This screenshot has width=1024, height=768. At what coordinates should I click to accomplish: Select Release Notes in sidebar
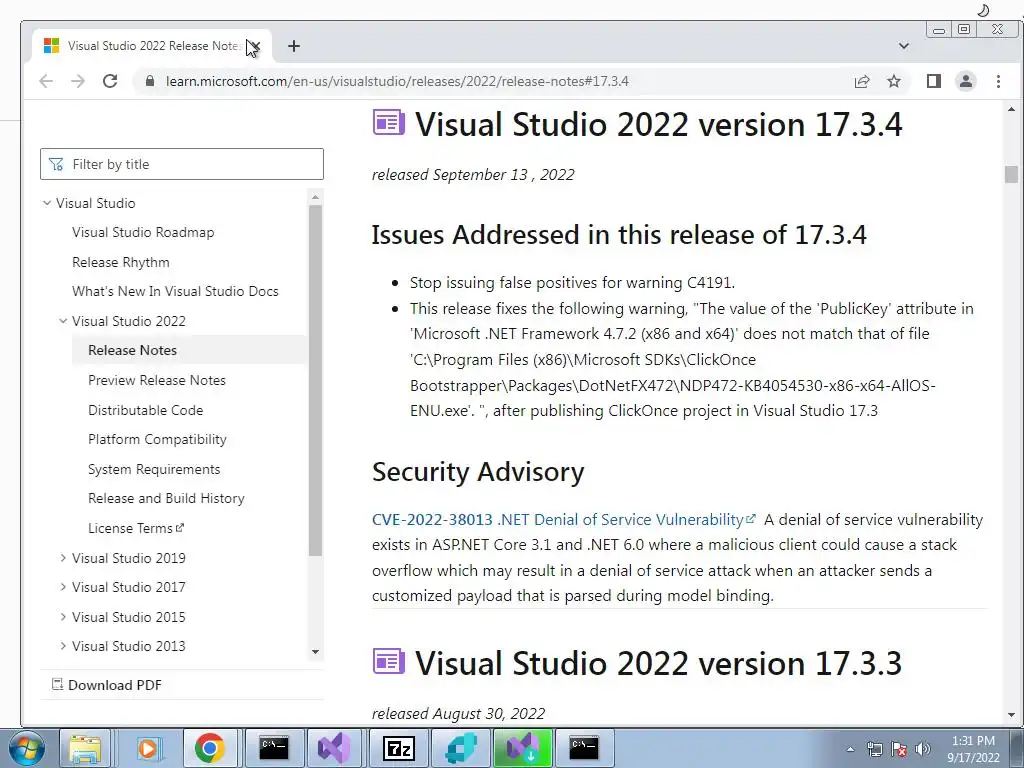(133, 350)
